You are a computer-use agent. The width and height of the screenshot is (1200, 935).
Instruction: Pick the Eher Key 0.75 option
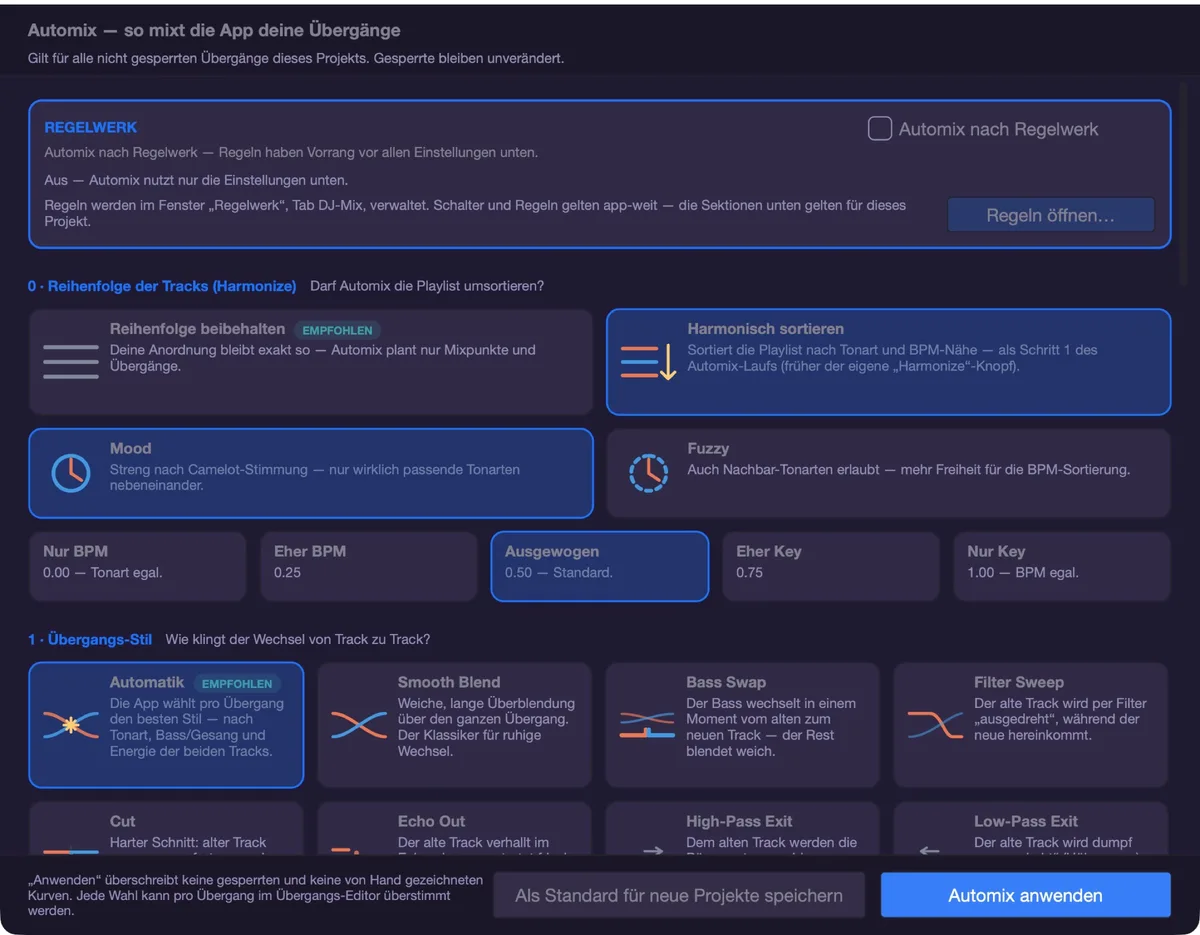(x=831, y=566)
